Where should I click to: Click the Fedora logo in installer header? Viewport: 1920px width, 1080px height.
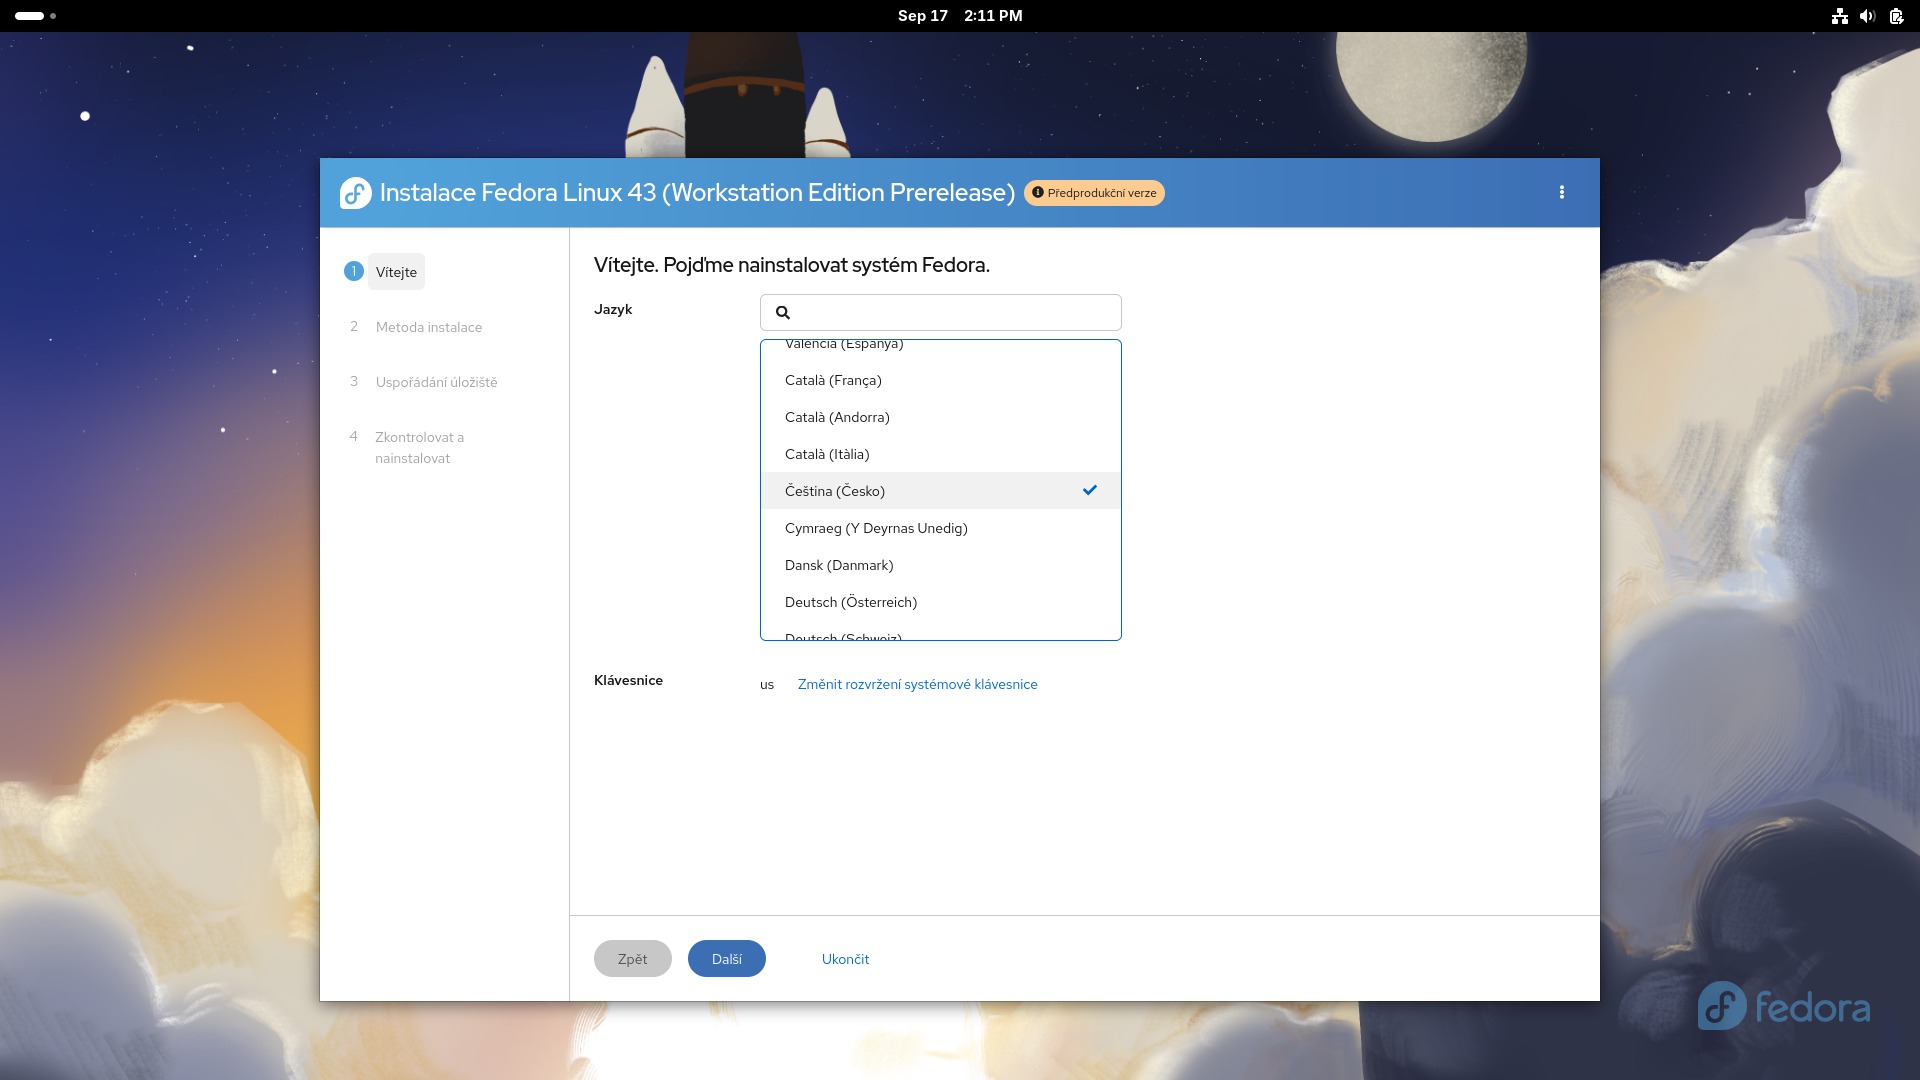point(355,193)
